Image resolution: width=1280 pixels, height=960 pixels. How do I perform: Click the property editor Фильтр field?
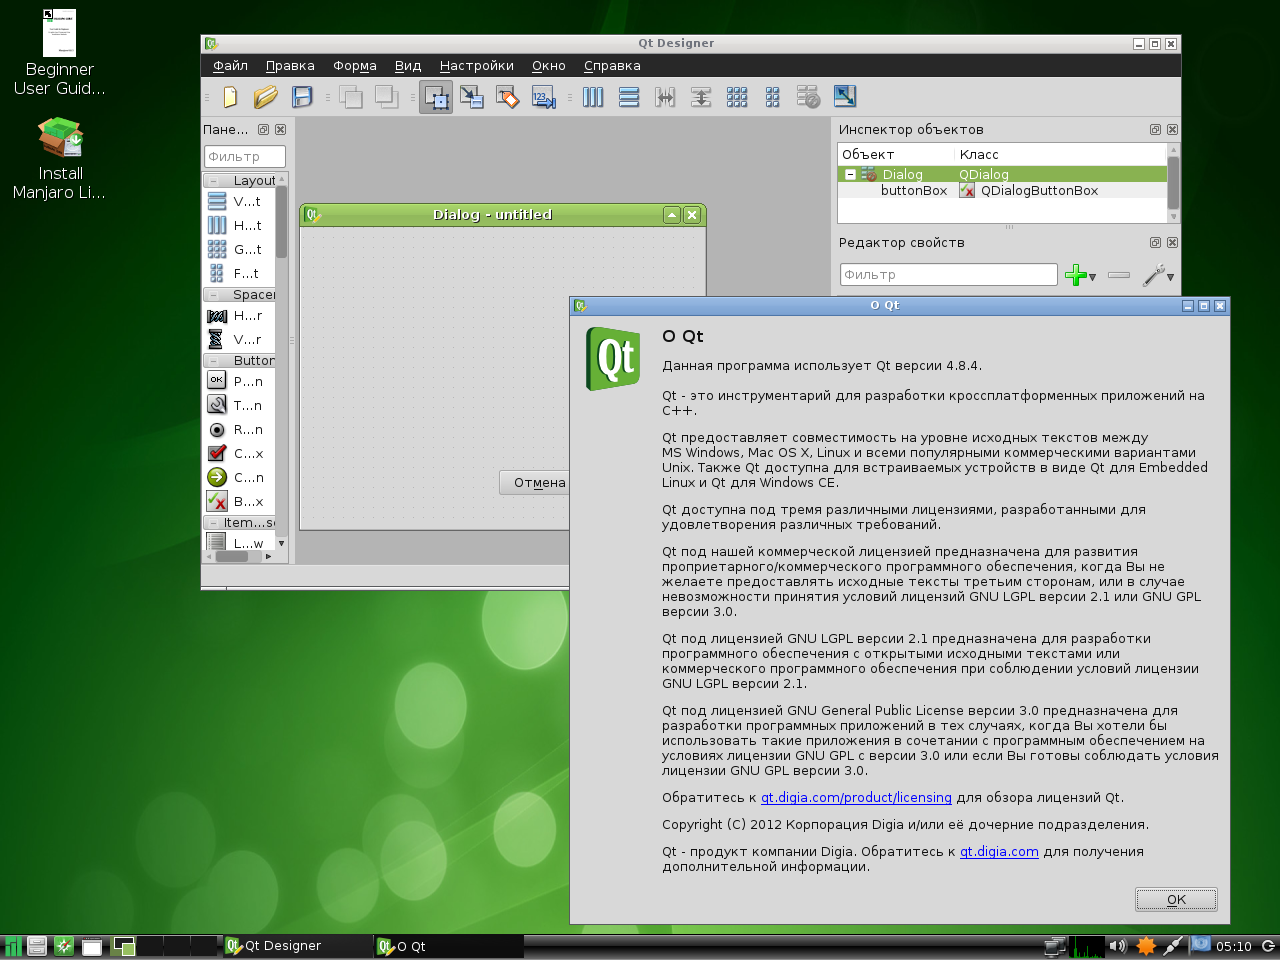[x=948, y=275]
